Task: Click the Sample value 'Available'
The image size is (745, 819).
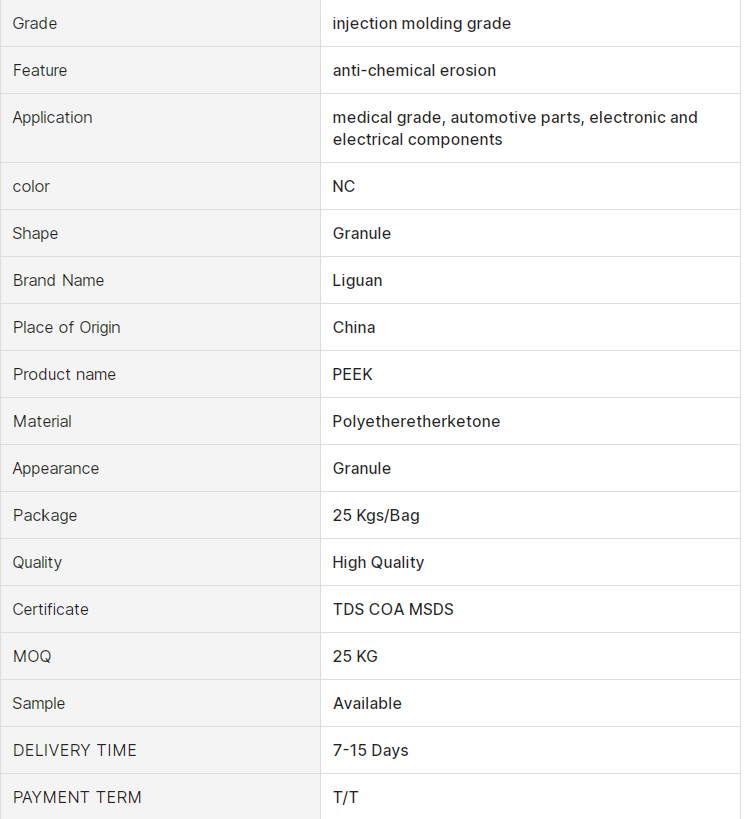Action: [x=367, y=703]
